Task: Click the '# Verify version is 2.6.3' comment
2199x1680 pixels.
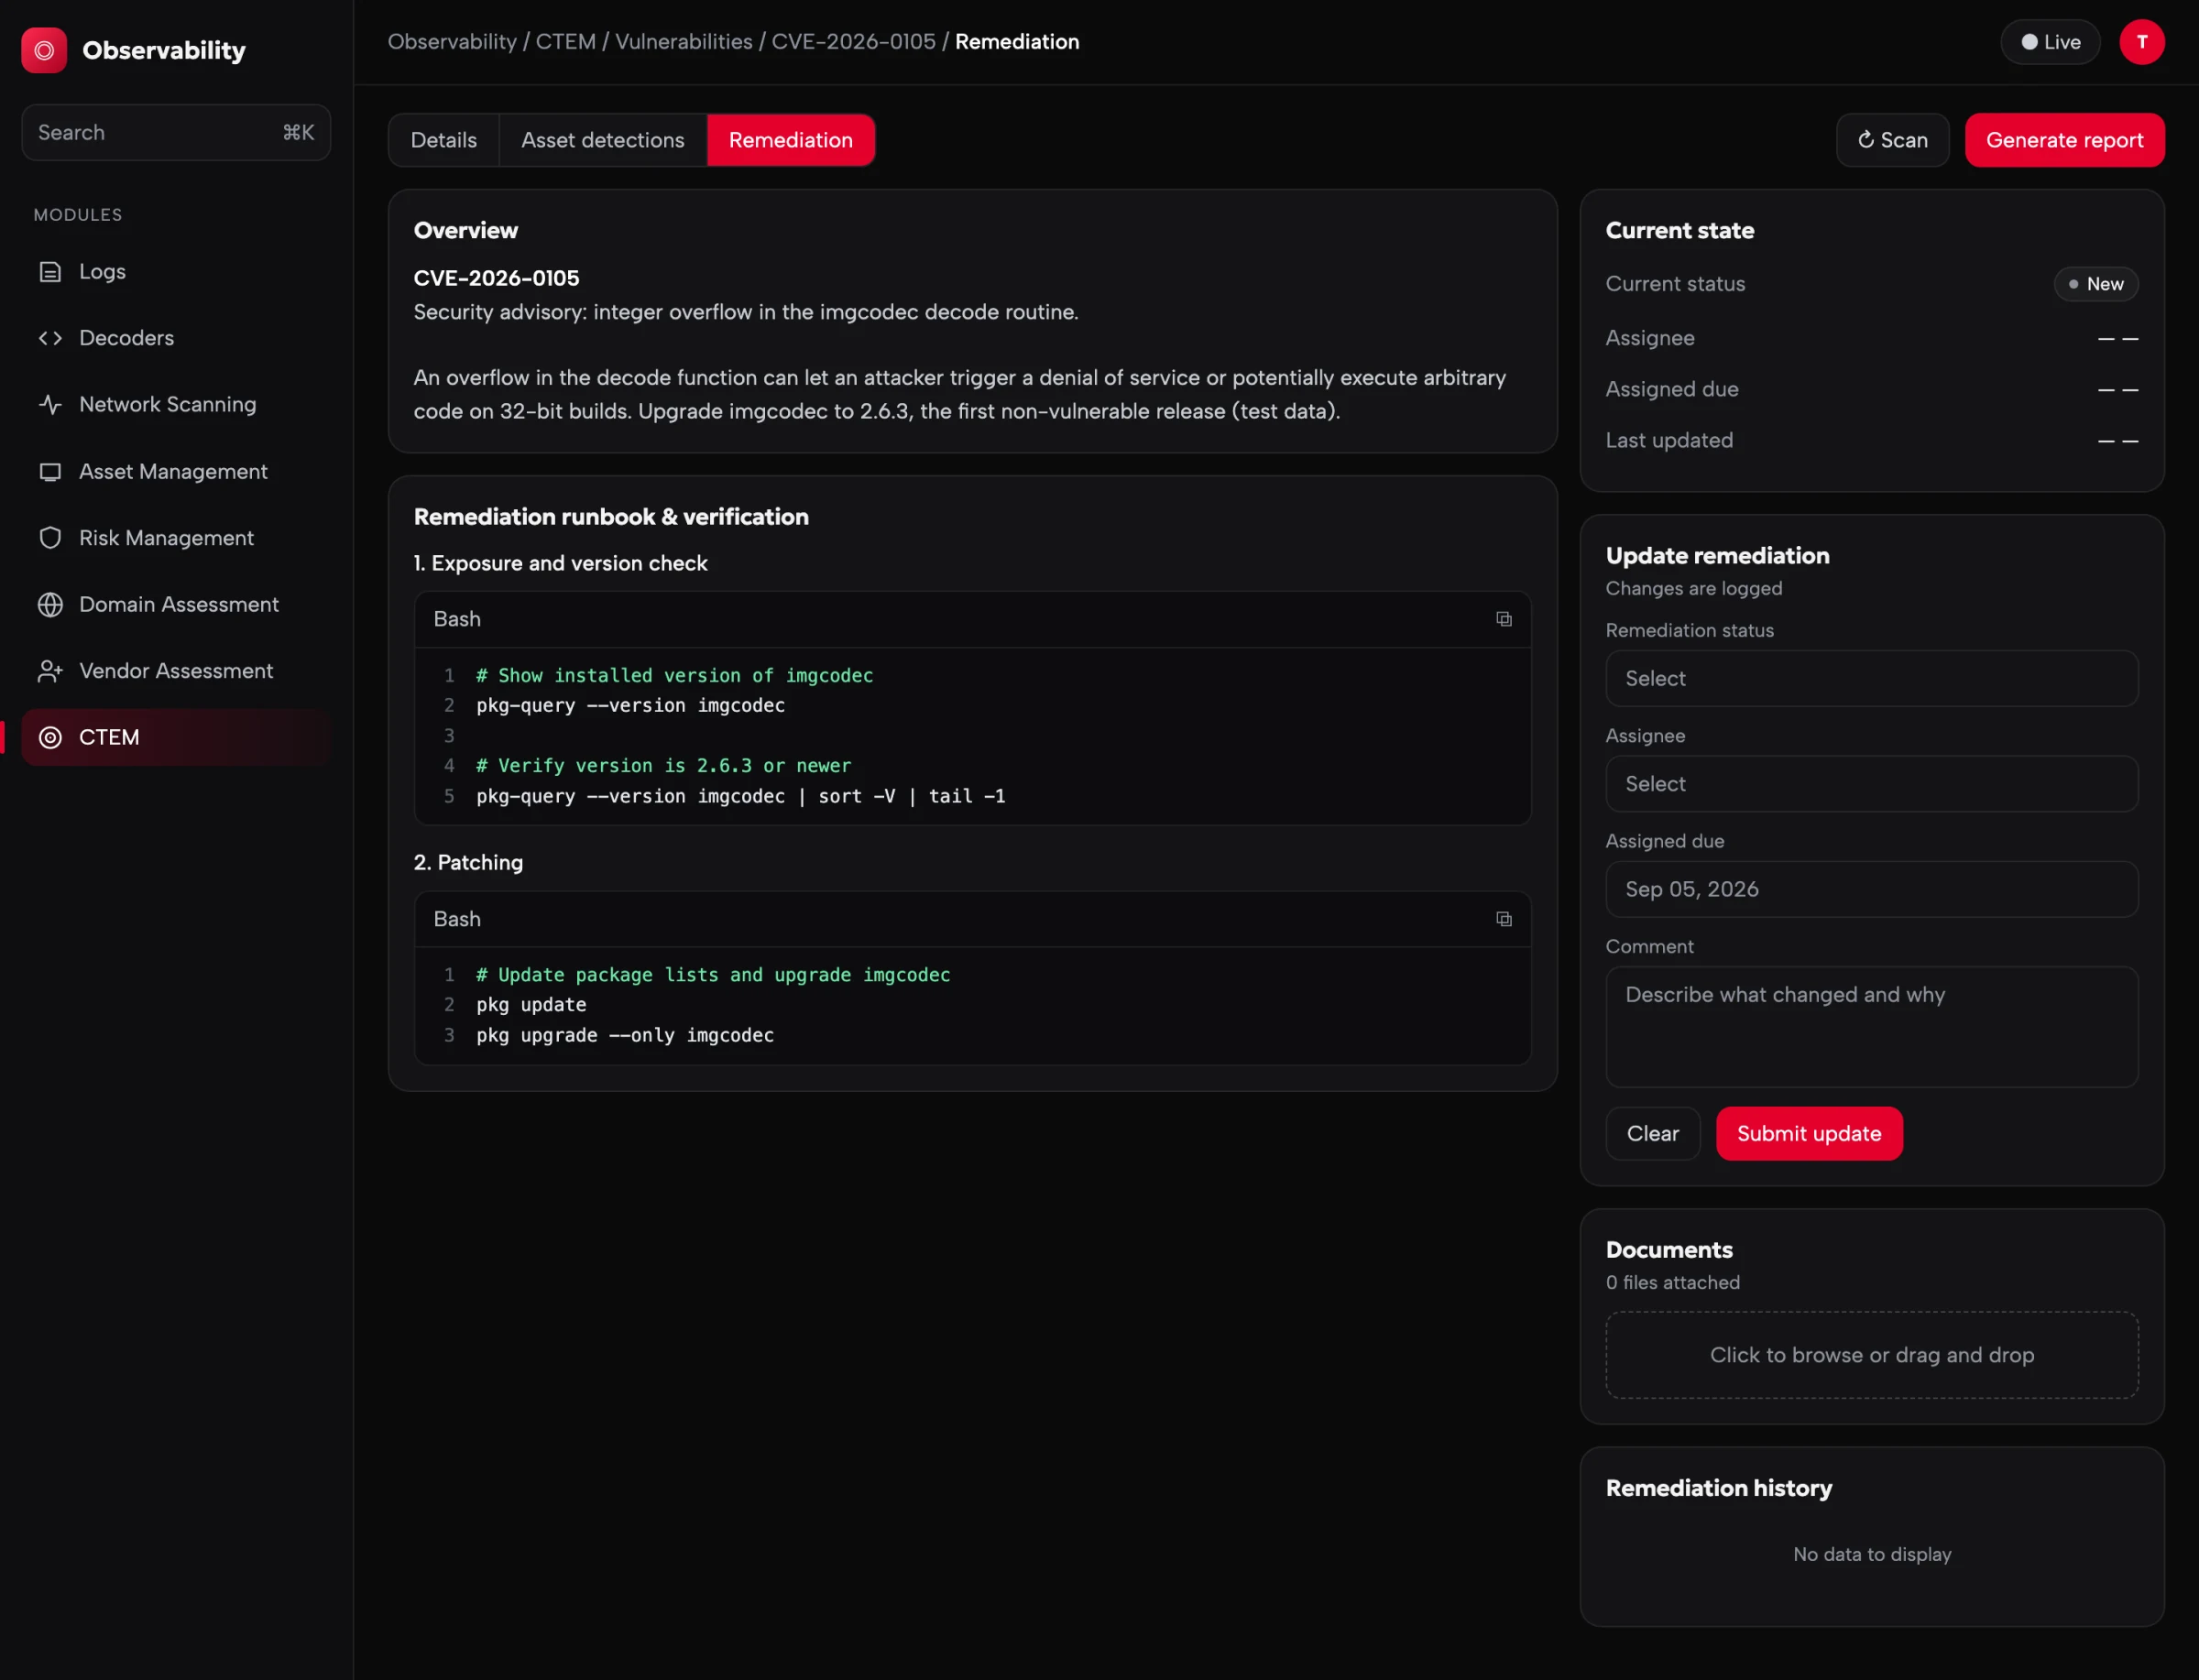Action: (663, 766)
